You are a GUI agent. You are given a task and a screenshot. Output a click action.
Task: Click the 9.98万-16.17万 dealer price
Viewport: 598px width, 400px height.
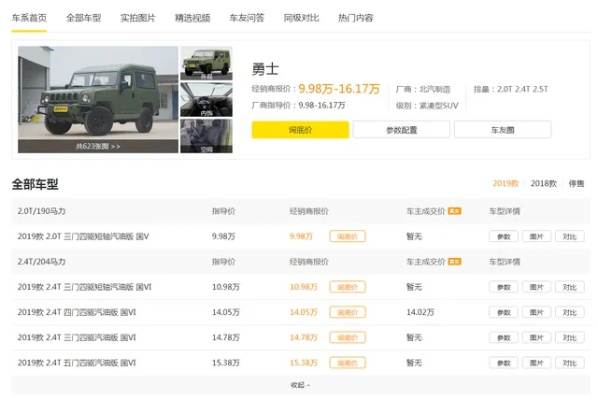click(339, 89)
